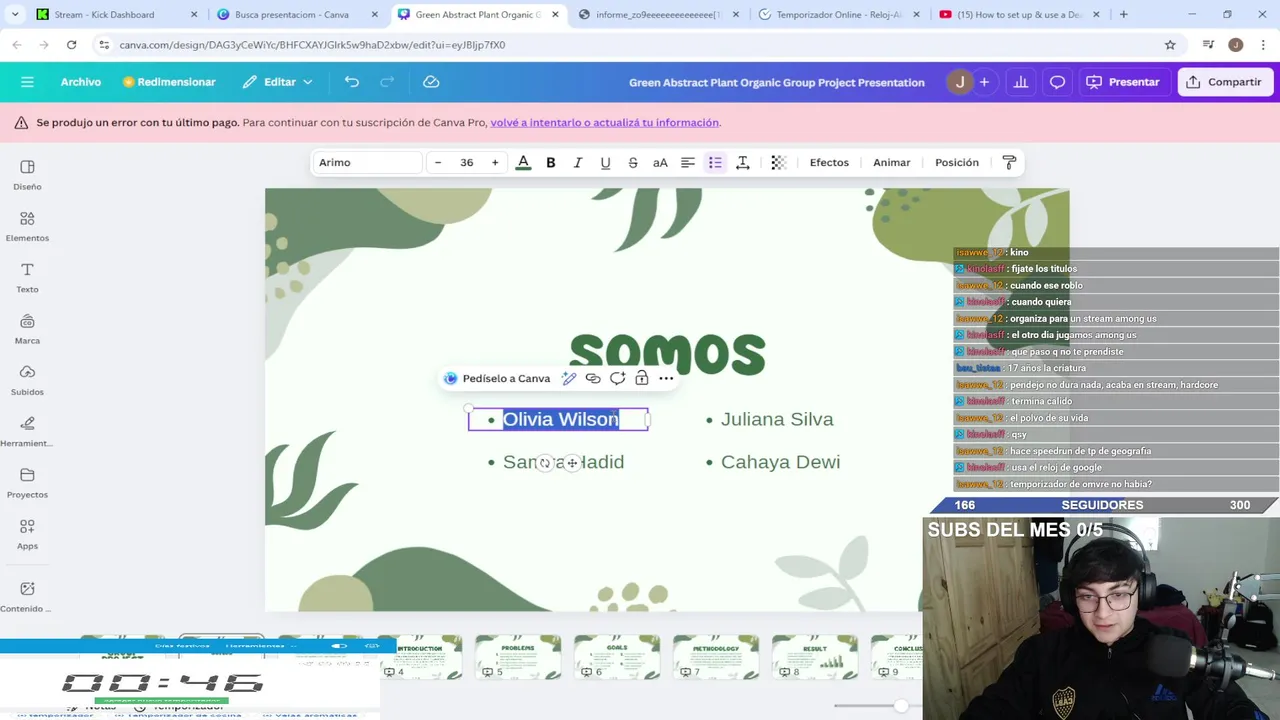The height and width of the screenshot is (720, 1280).
Task: Select slide 6 Goals thumbnail
Action: coord(617,655)
